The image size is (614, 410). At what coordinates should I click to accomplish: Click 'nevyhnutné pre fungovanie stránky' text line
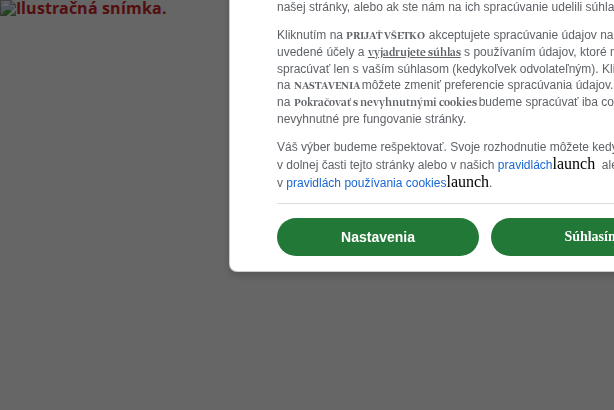(371, 119)
